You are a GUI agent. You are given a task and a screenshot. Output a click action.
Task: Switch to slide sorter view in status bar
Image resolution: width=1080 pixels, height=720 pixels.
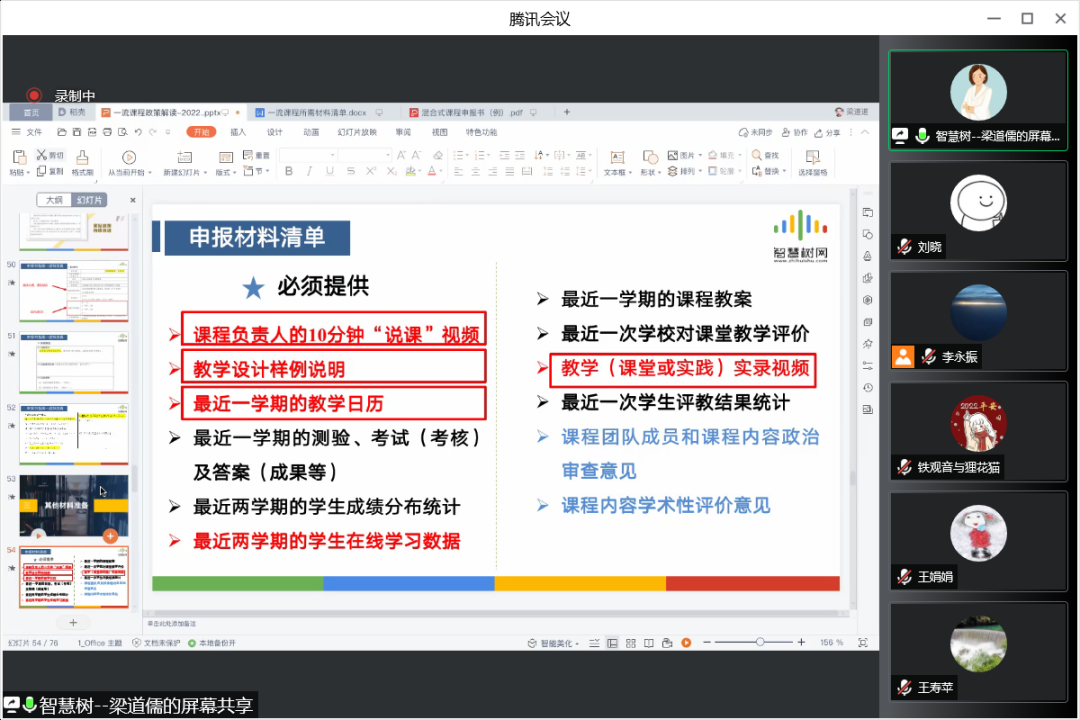coord(630,642)
